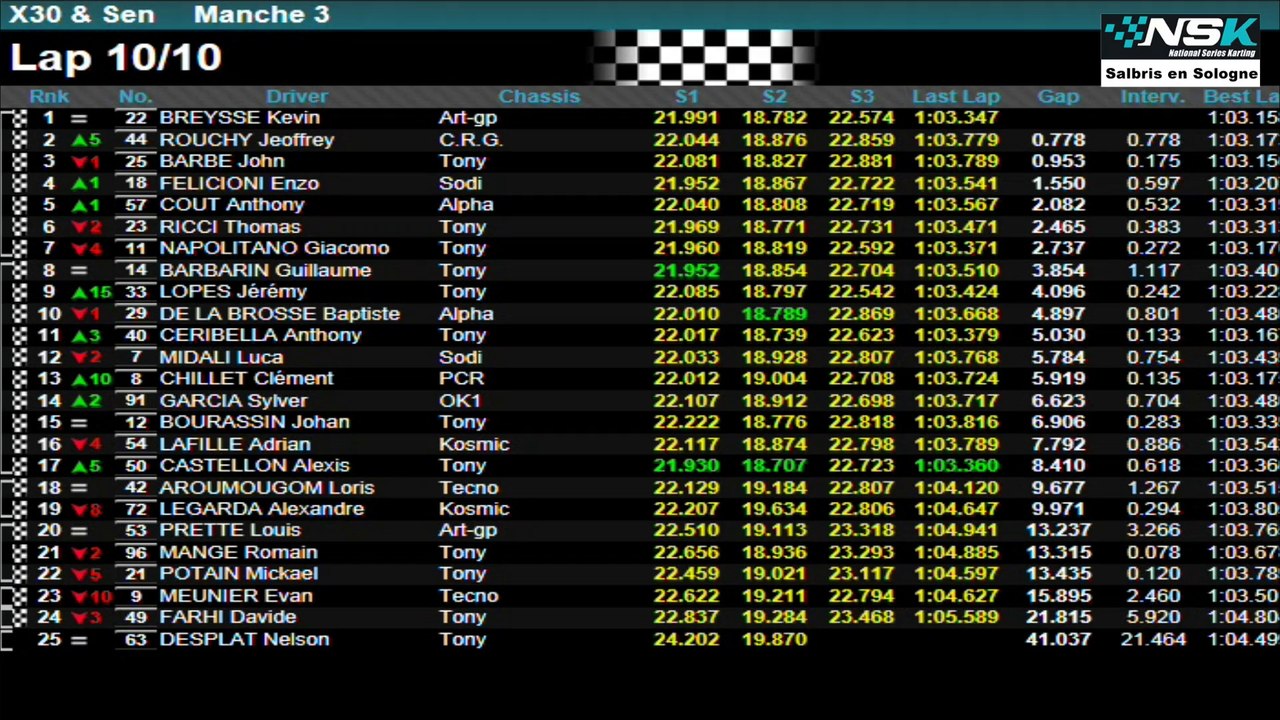This screenshot has height=720, width=1280.
Task: Click the PCR chassis cell
Action: pos(461,379)
